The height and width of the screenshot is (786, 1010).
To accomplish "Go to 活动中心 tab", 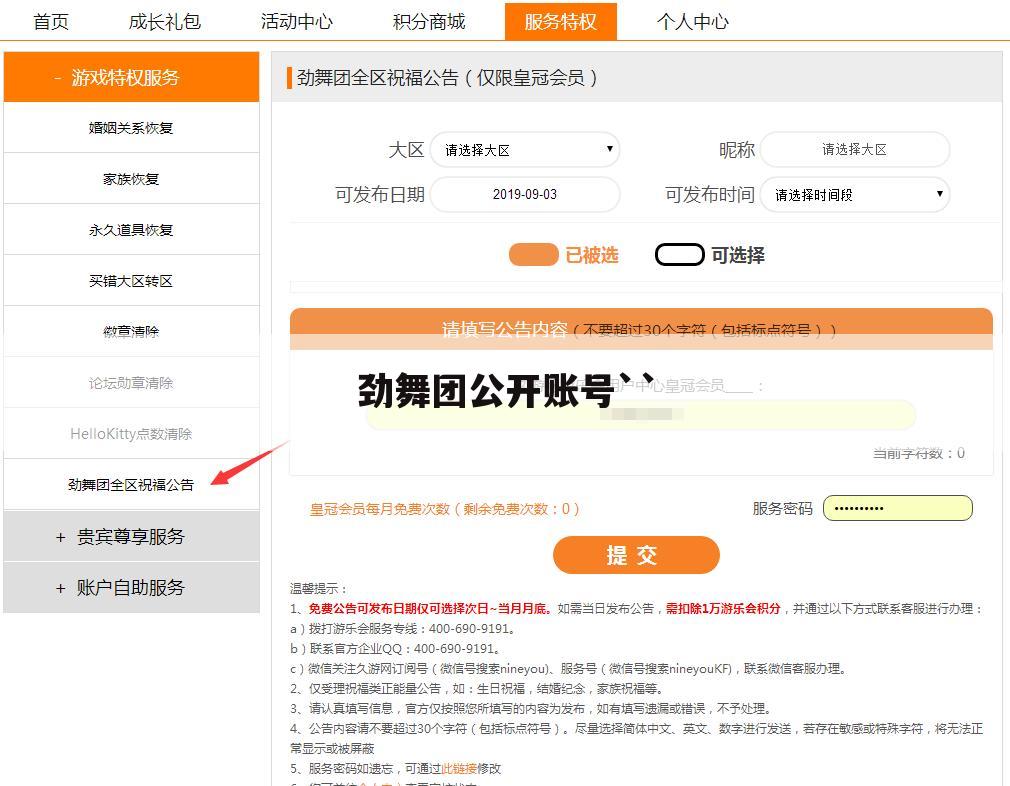I will (x=297, y=21).
